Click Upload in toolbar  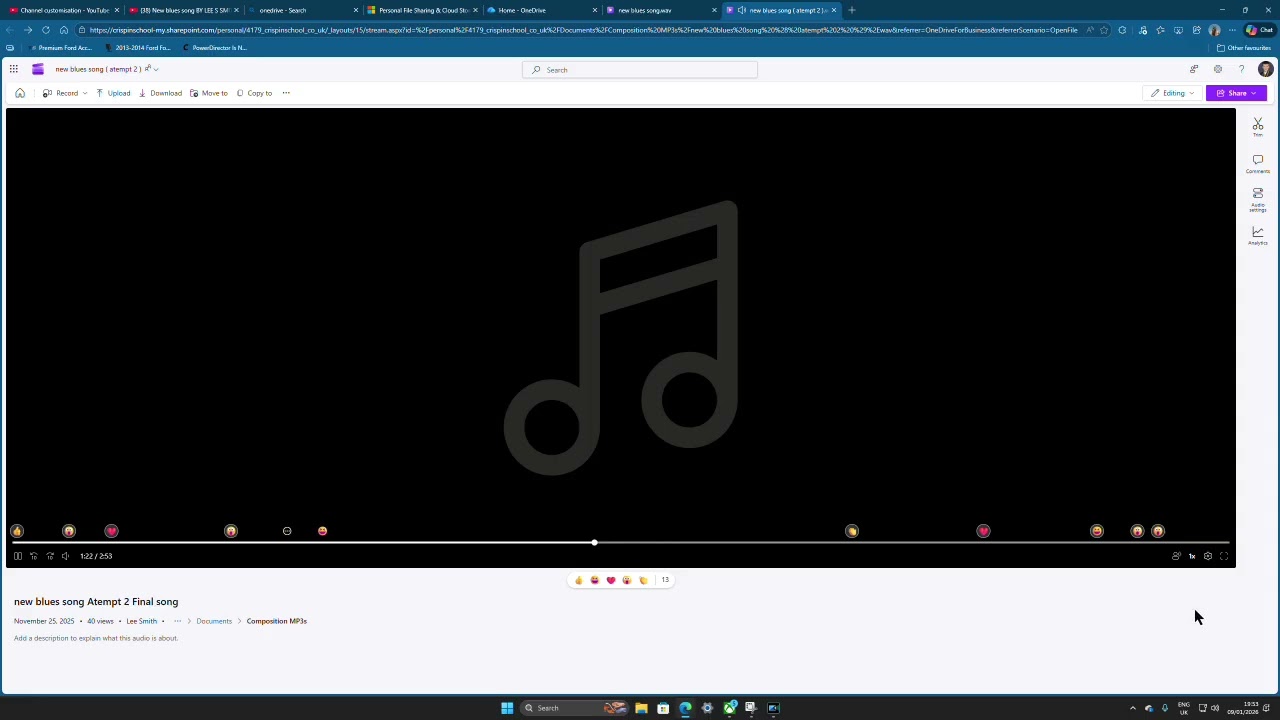(113, 93)
